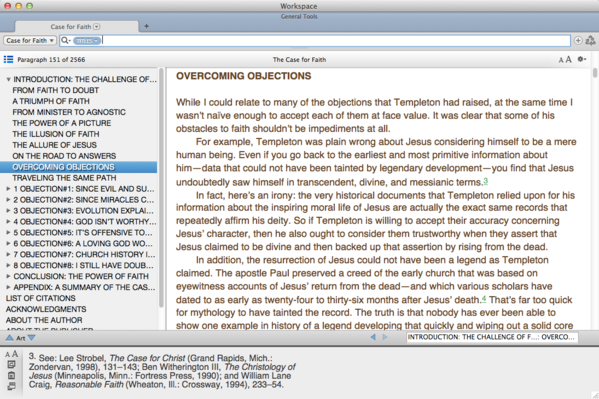Follow footnote 4 link in text

click(x=484, y=298)
